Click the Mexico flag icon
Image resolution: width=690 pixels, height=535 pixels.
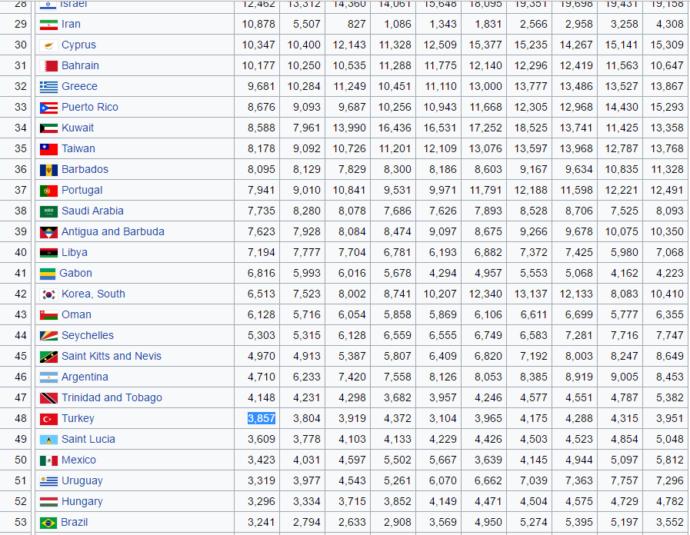[x=48, y=461]
